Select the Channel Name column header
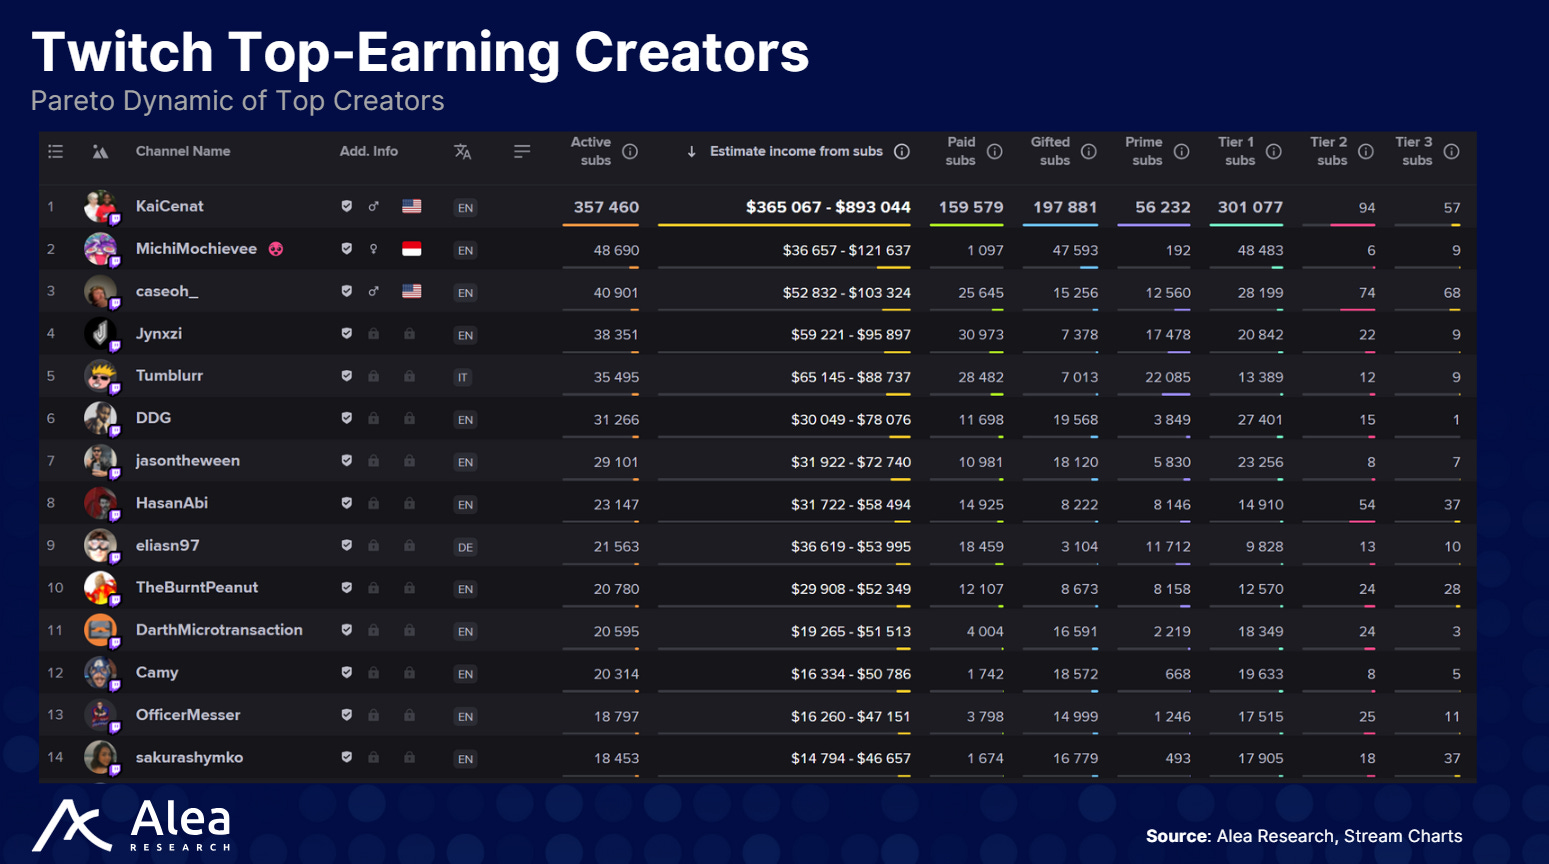This screenshot has height=864, width=1549. click(x=183, y=151)
